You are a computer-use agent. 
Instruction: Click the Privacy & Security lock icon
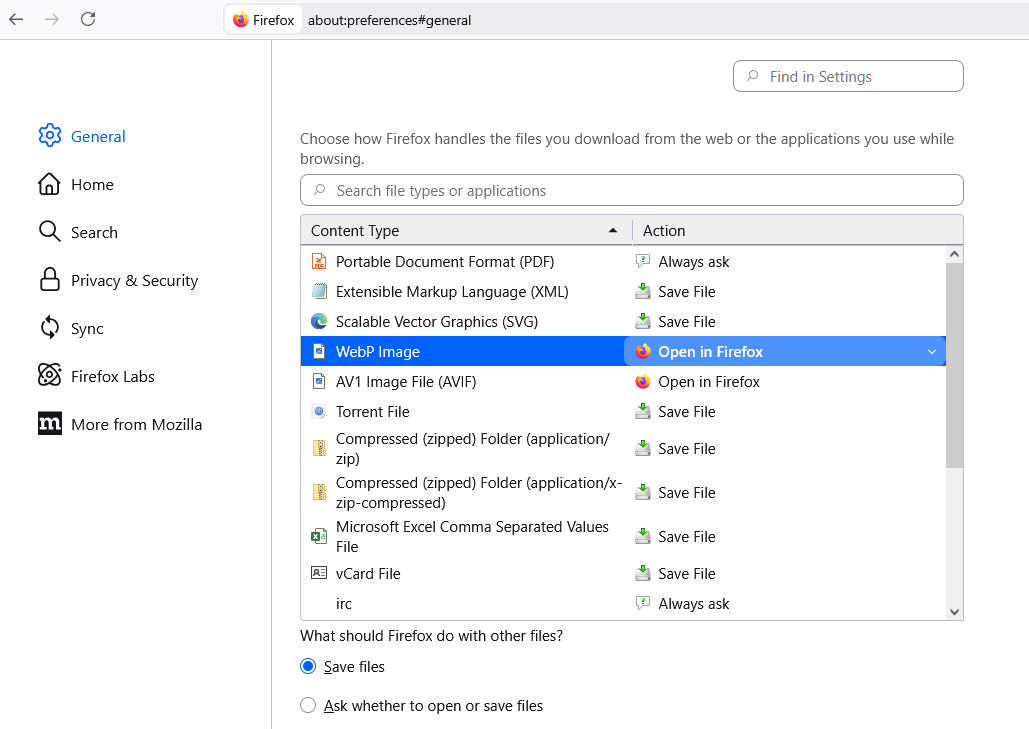pos(49,280)
